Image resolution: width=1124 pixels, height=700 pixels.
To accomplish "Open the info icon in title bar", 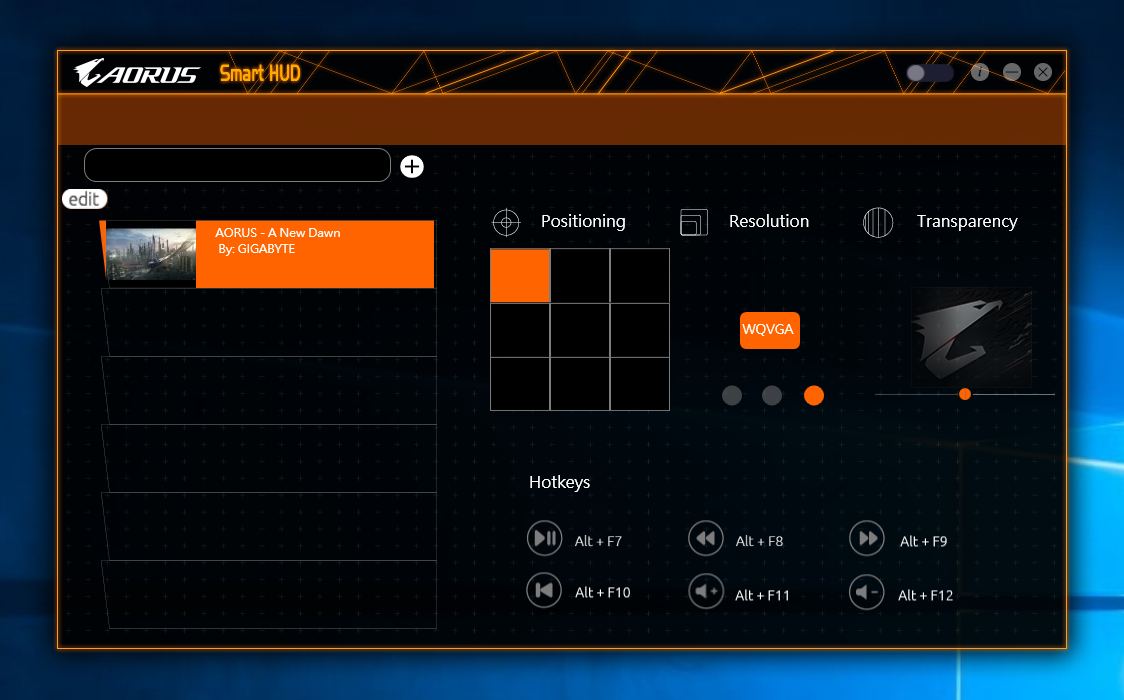I will click(x=980, y=72).
